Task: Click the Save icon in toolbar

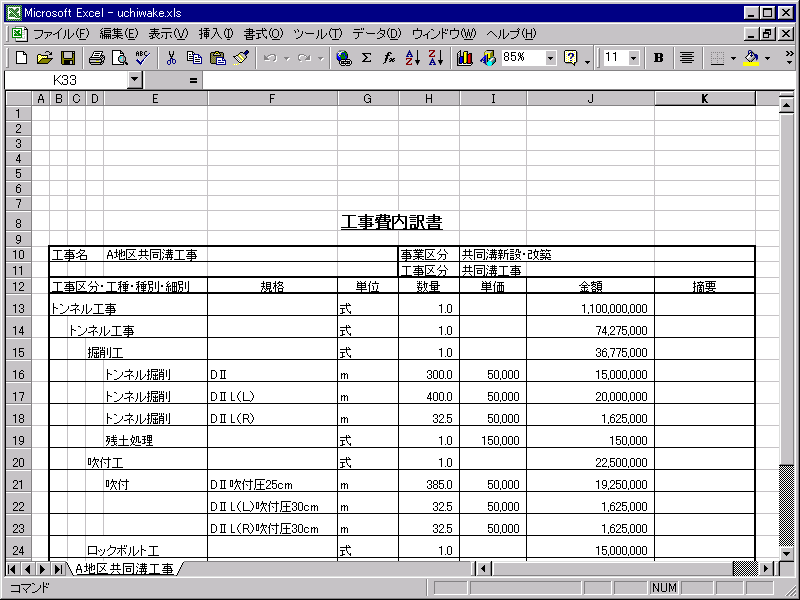Action: click(68, 58)
